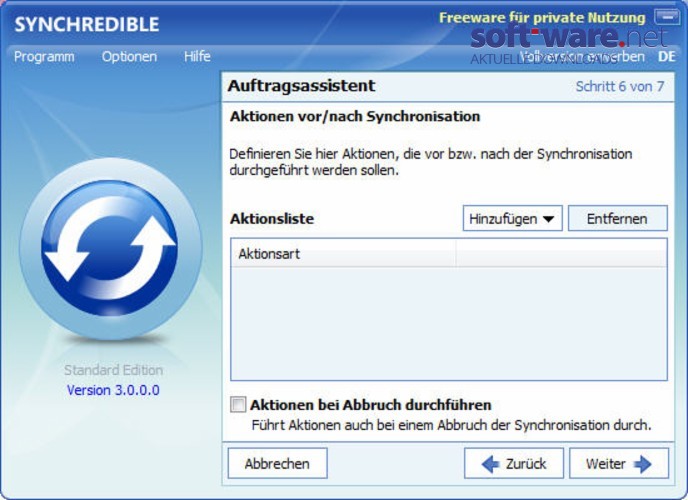Click the Schritt 6 von 7 indicator
Screen dimensions: 688x500
point(620,86)
